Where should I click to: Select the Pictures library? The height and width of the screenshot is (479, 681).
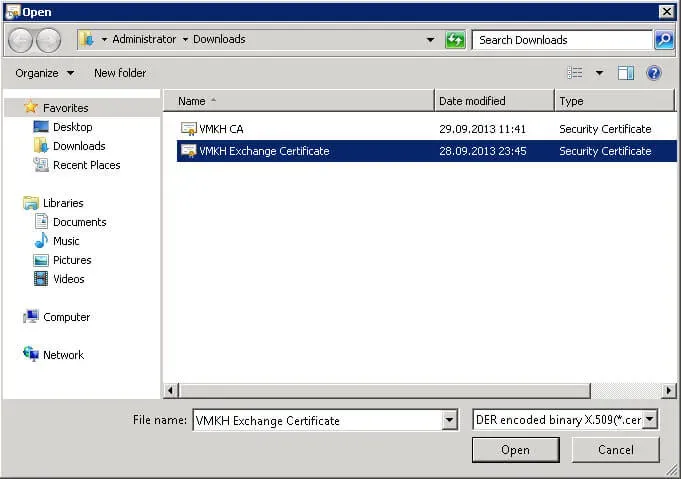coord(72,260)
